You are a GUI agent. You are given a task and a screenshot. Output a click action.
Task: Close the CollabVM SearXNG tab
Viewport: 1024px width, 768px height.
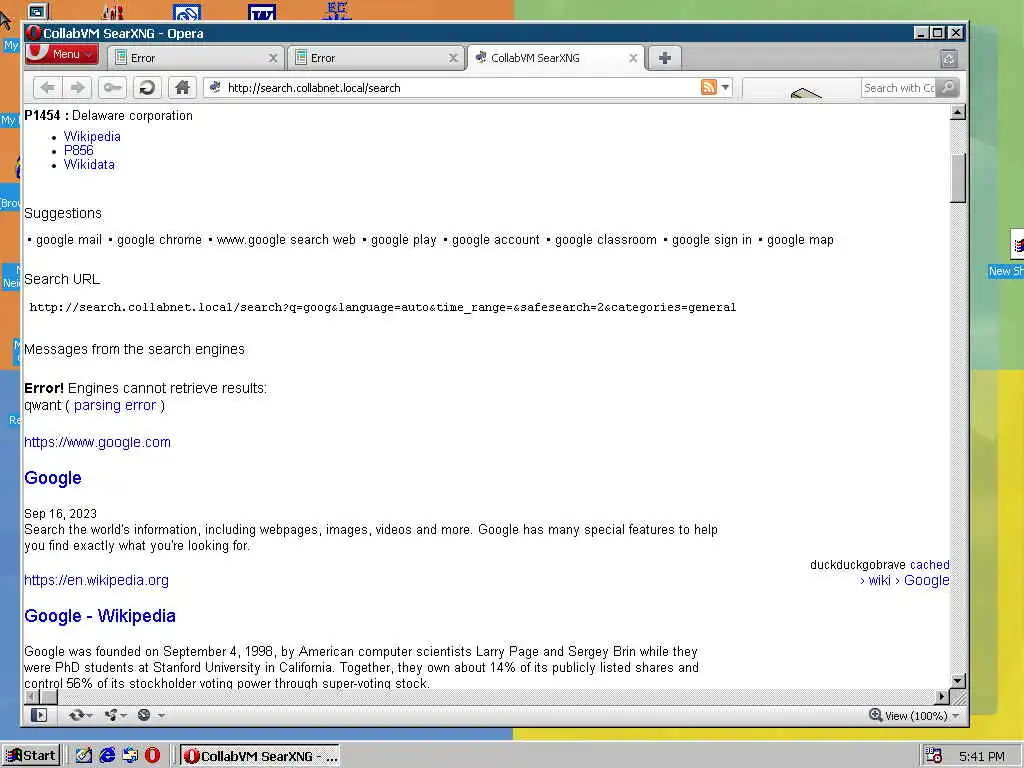pos(633,58)
